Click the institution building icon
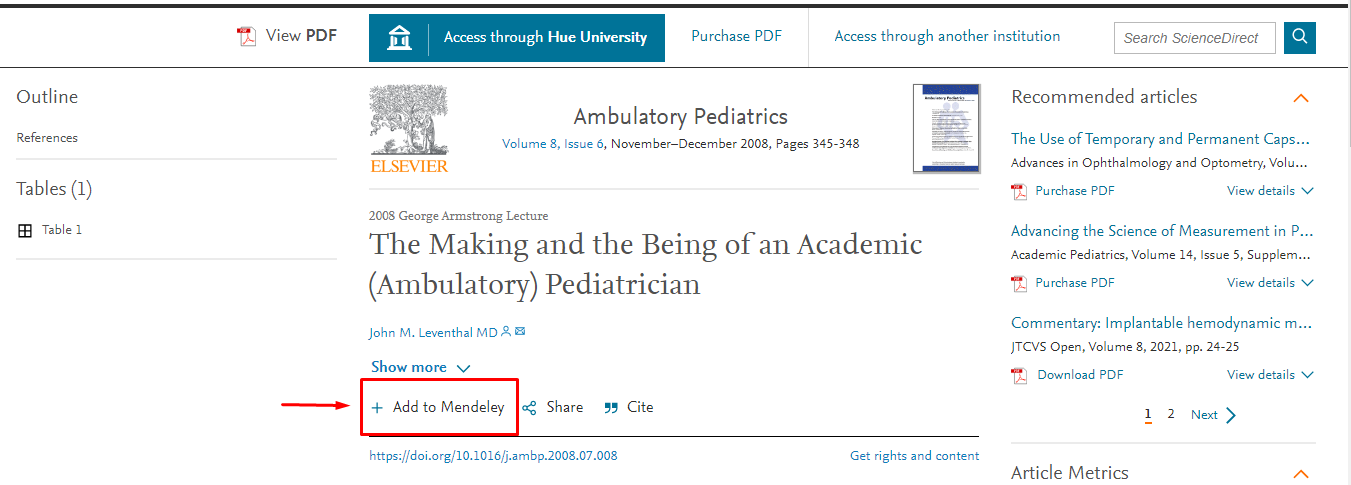Viewport: 1351px width, 485px height. point(399,38)
